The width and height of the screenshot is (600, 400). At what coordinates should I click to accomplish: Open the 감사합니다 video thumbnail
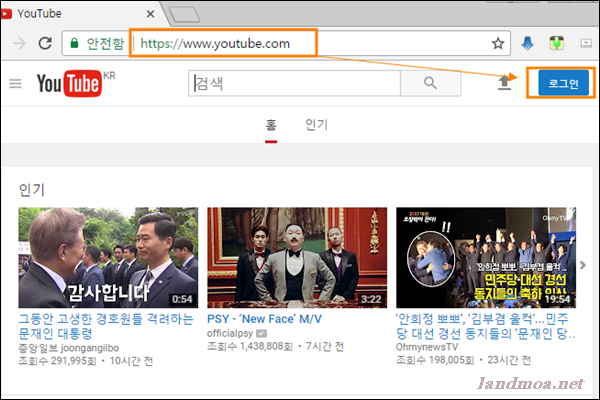tap(108, 258)
